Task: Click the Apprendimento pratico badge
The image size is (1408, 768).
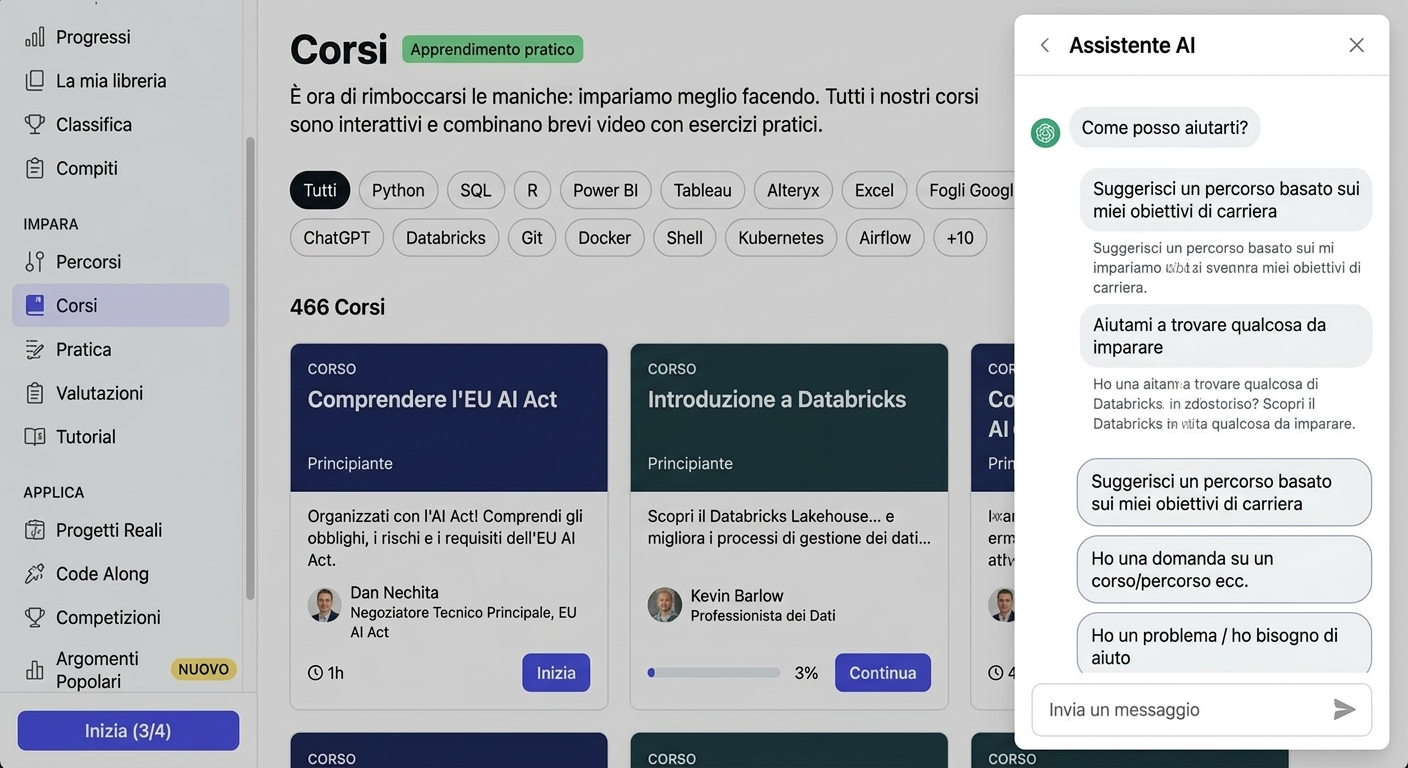Action: coord(492,49)
